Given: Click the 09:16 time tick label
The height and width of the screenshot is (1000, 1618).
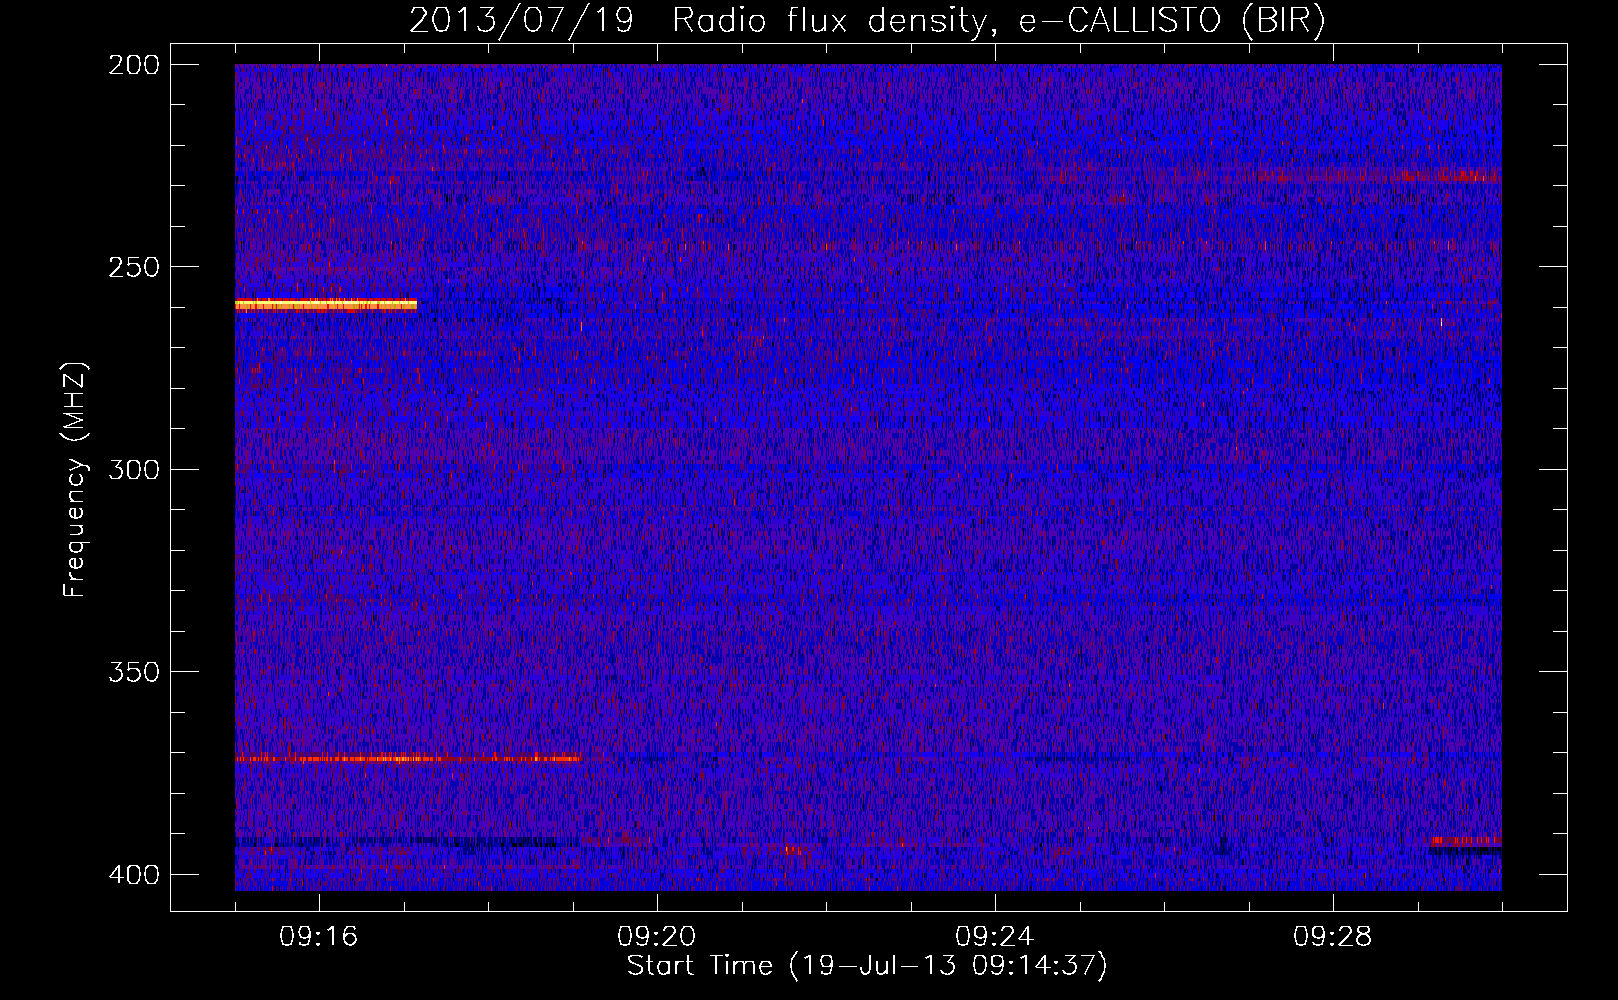Looking at the screenshot, I should coord(319,937).
